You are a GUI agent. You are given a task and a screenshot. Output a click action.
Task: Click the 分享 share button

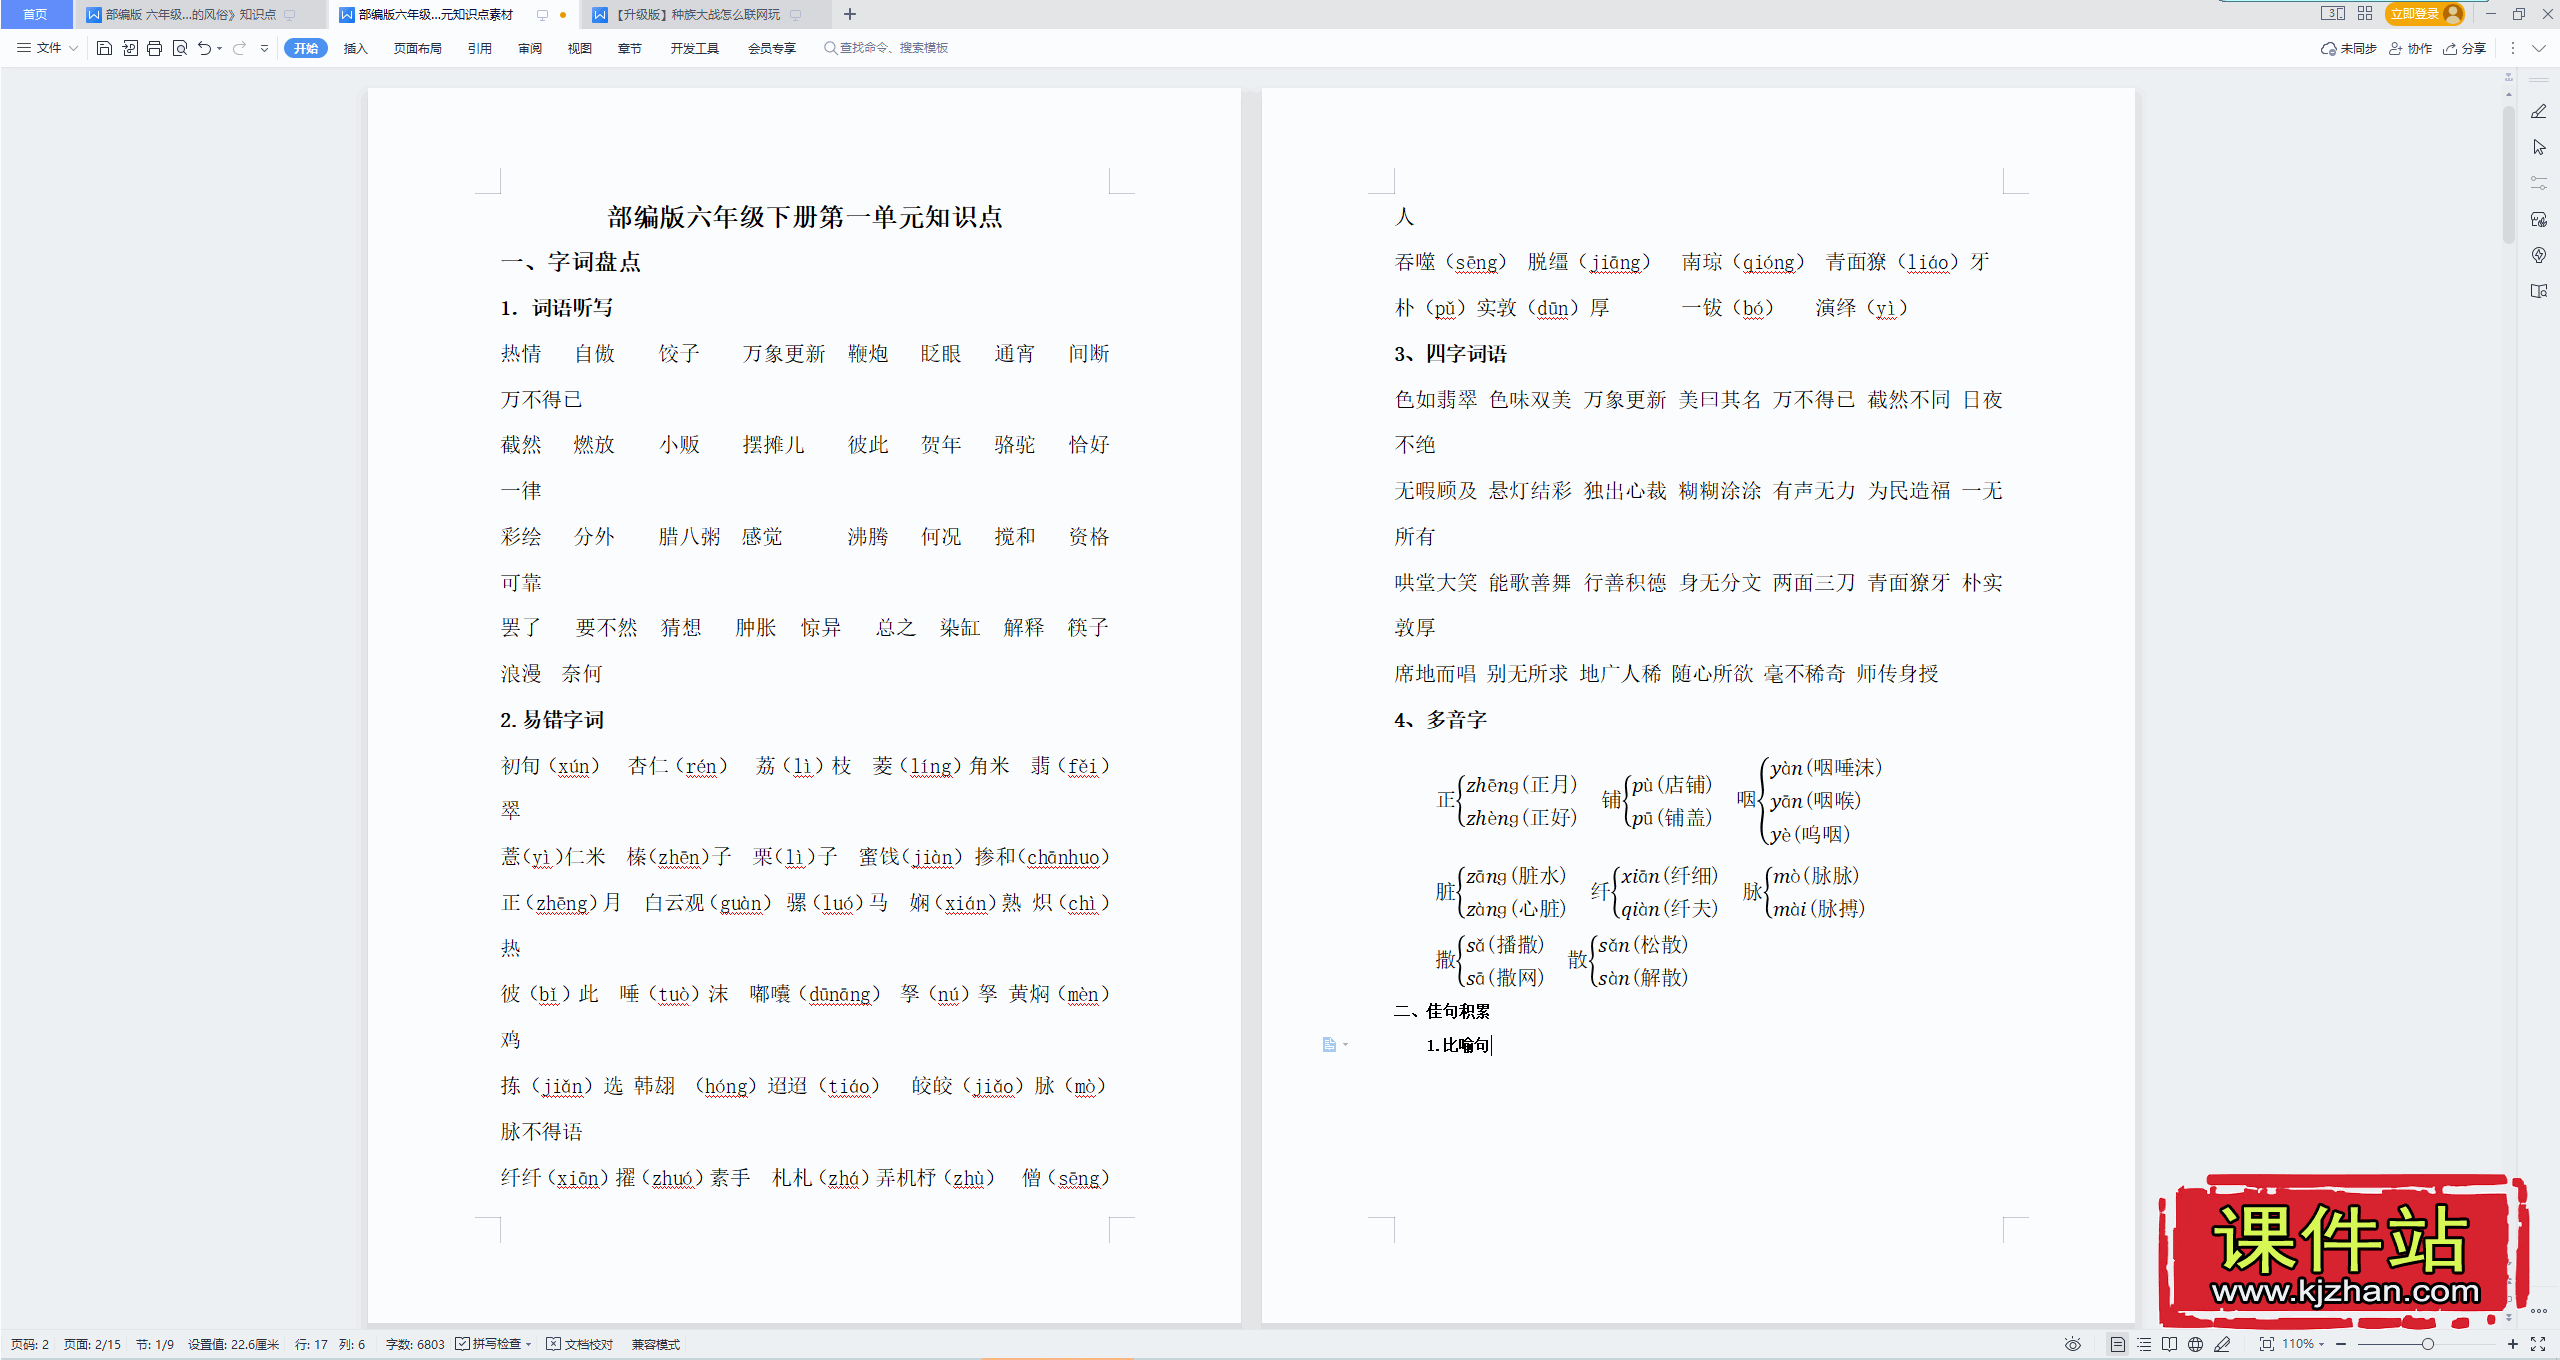pos(2464,48)
